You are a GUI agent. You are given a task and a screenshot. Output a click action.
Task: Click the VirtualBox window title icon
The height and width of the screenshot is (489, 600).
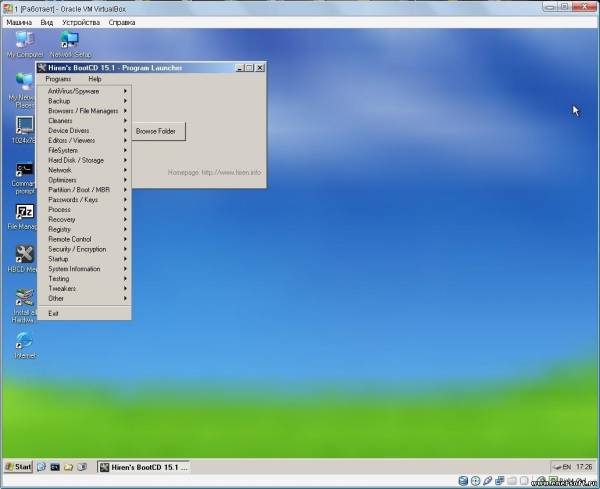coord(8,8)
